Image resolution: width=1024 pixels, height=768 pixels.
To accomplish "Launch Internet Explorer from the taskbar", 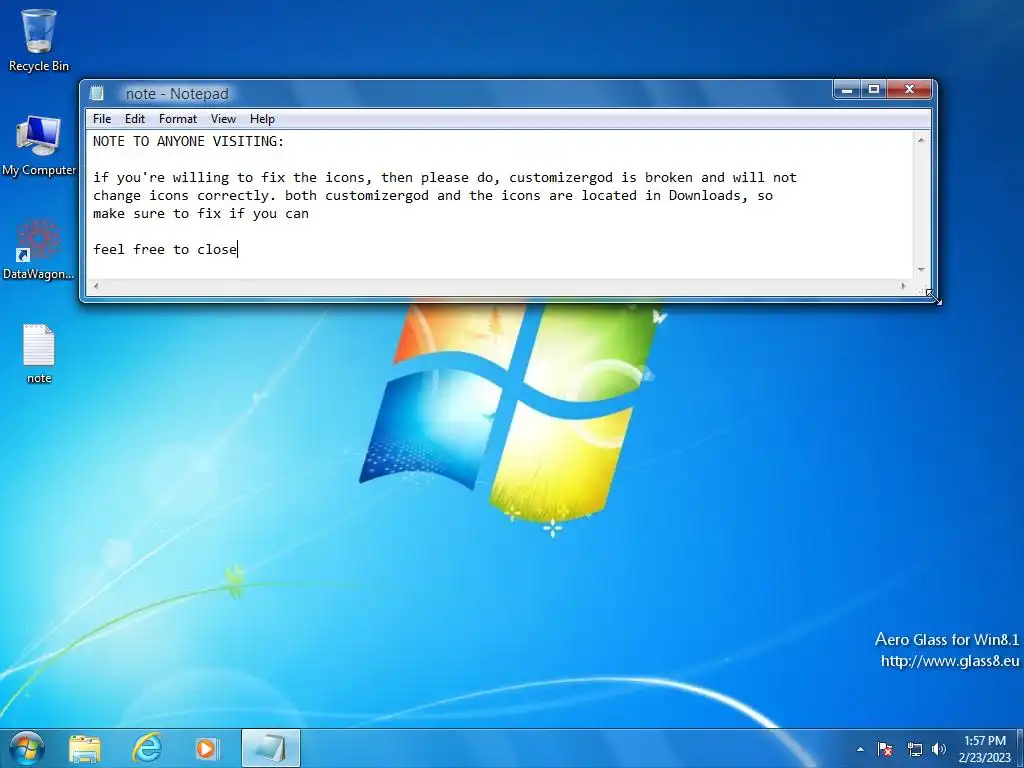I will click(147, 748).
